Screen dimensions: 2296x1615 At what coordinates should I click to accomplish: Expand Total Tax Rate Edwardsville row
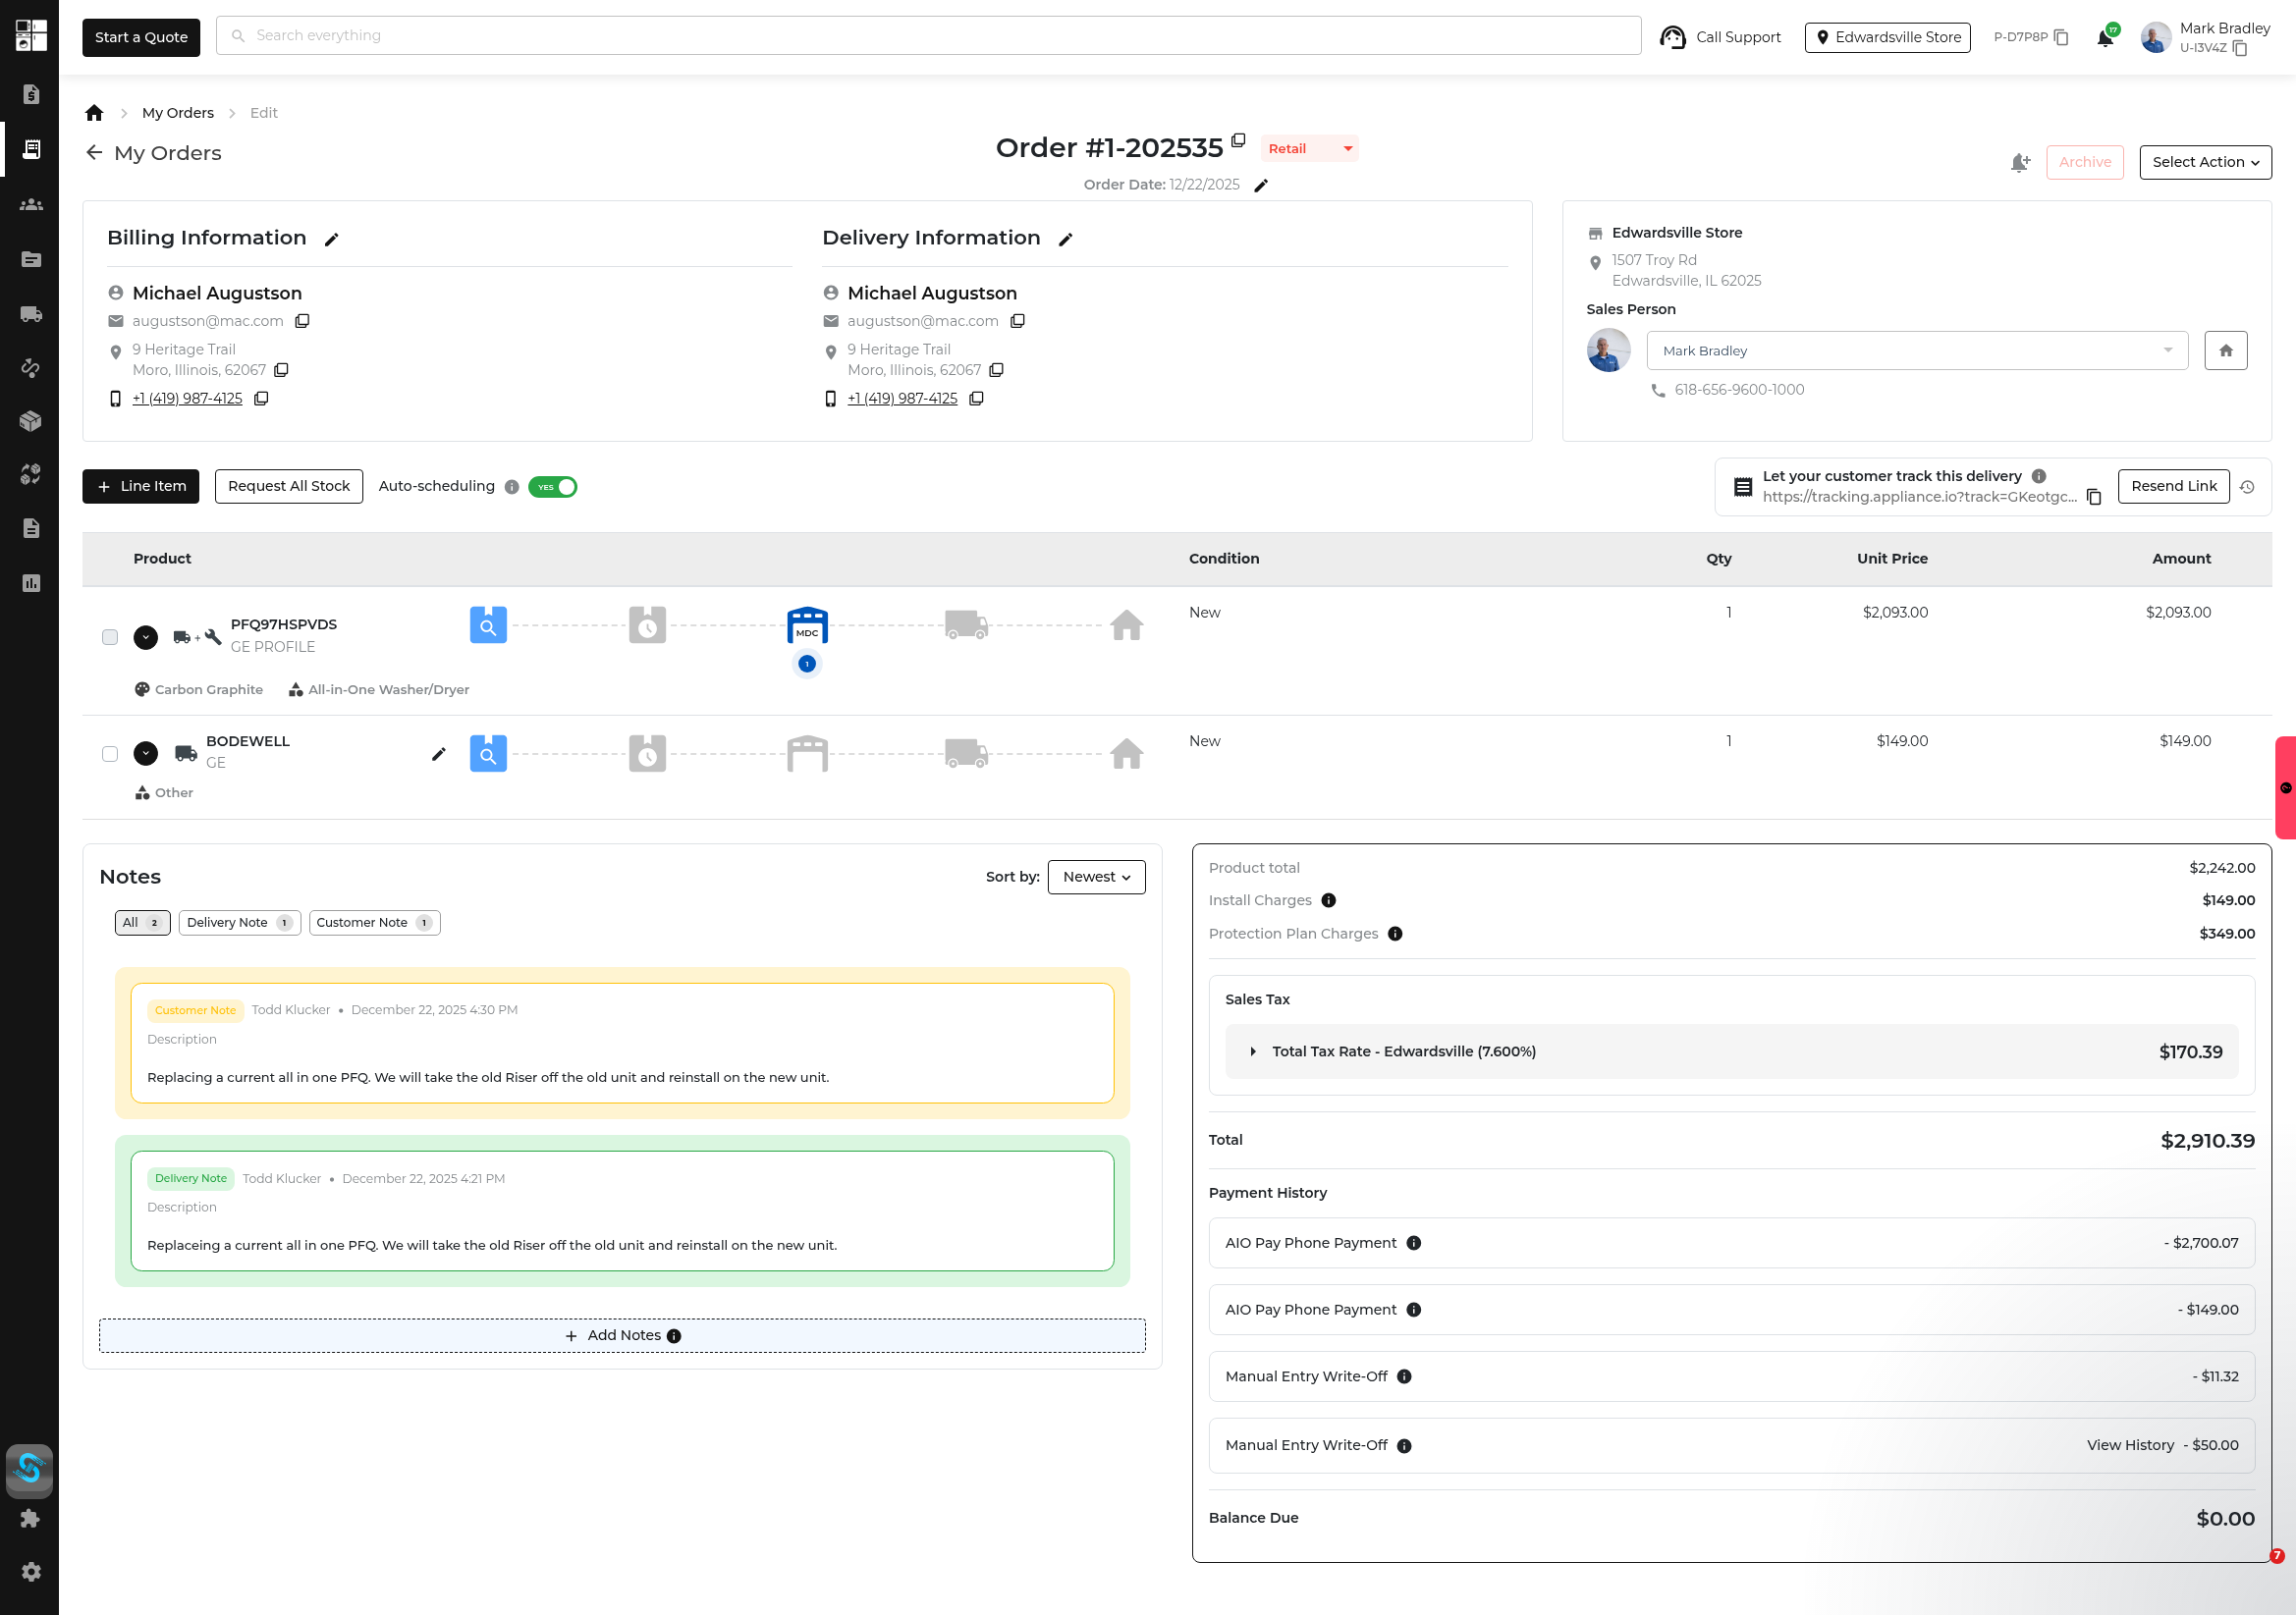coord(1253,1051)
